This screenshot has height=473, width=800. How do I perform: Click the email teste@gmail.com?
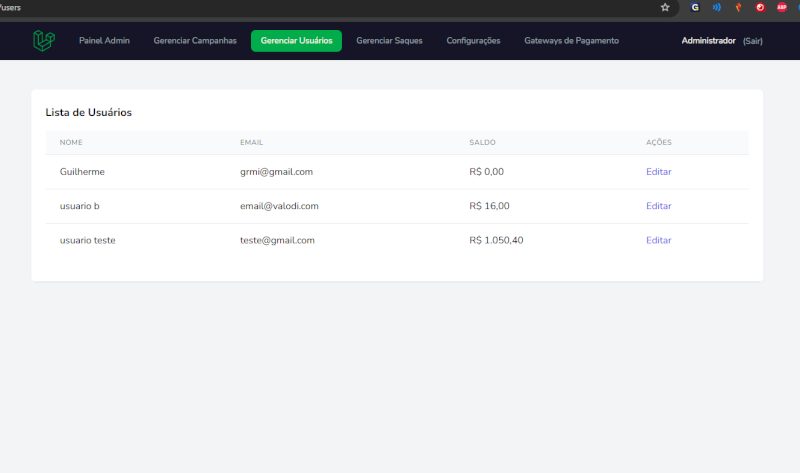pyautogui.click(x=277, y=240)
